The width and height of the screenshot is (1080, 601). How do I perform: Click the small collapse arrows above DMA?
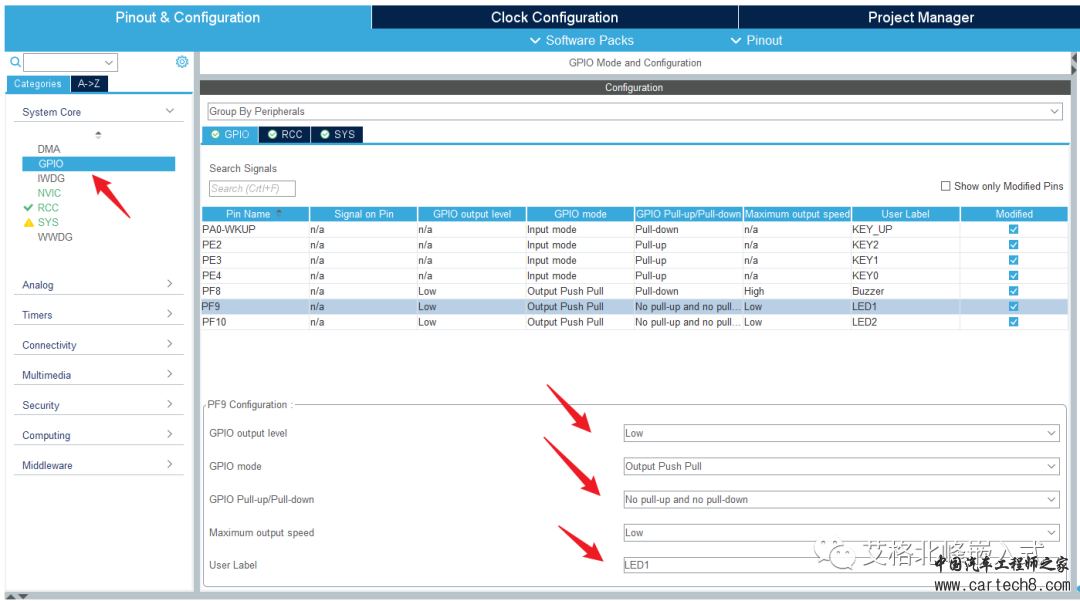click(98, 134)
